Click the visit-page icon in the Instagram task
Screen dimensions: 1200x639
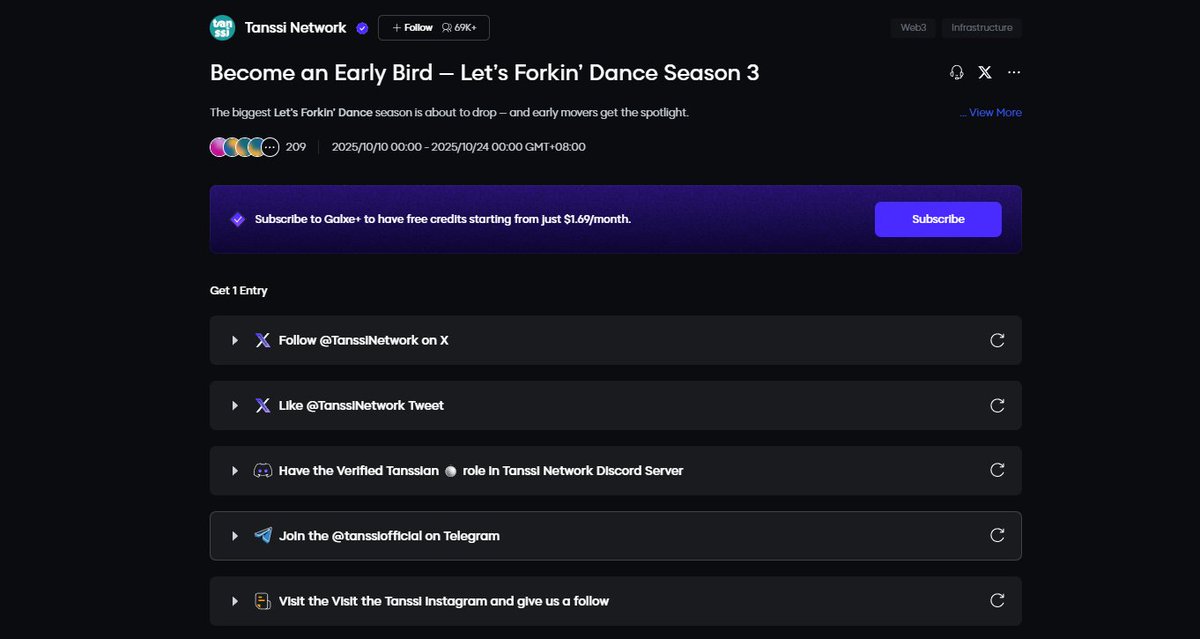pos(263,601)
